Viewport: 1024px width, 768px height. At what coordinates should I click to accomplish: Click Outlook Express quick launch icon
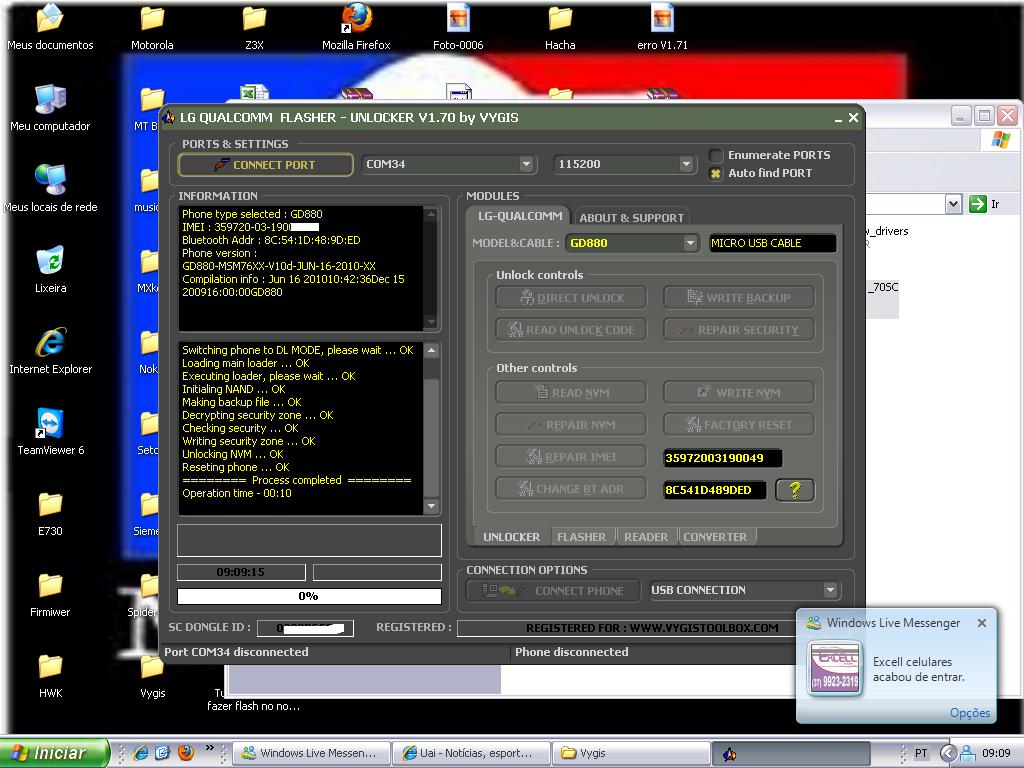pyautogui.click(x=163, y=753)
